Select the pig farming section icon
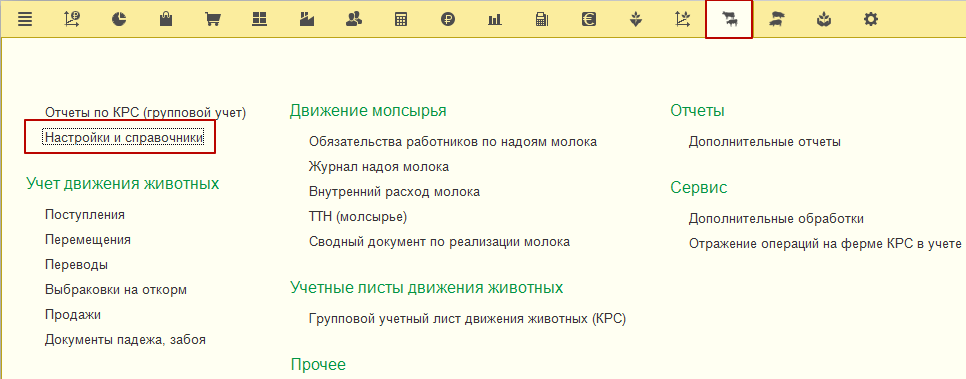The image size is (966, 379). click(x=777, y=20)
